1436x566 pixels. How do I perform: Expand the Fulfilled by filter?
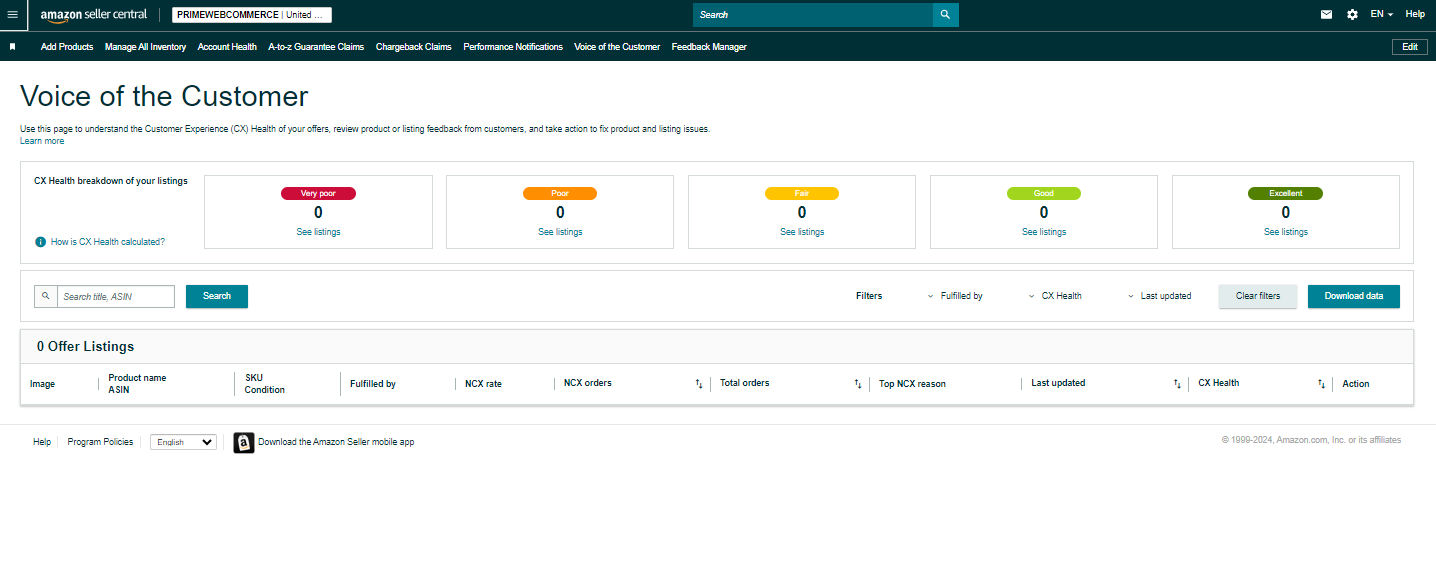pyautogui.click(x=955, y=296)
